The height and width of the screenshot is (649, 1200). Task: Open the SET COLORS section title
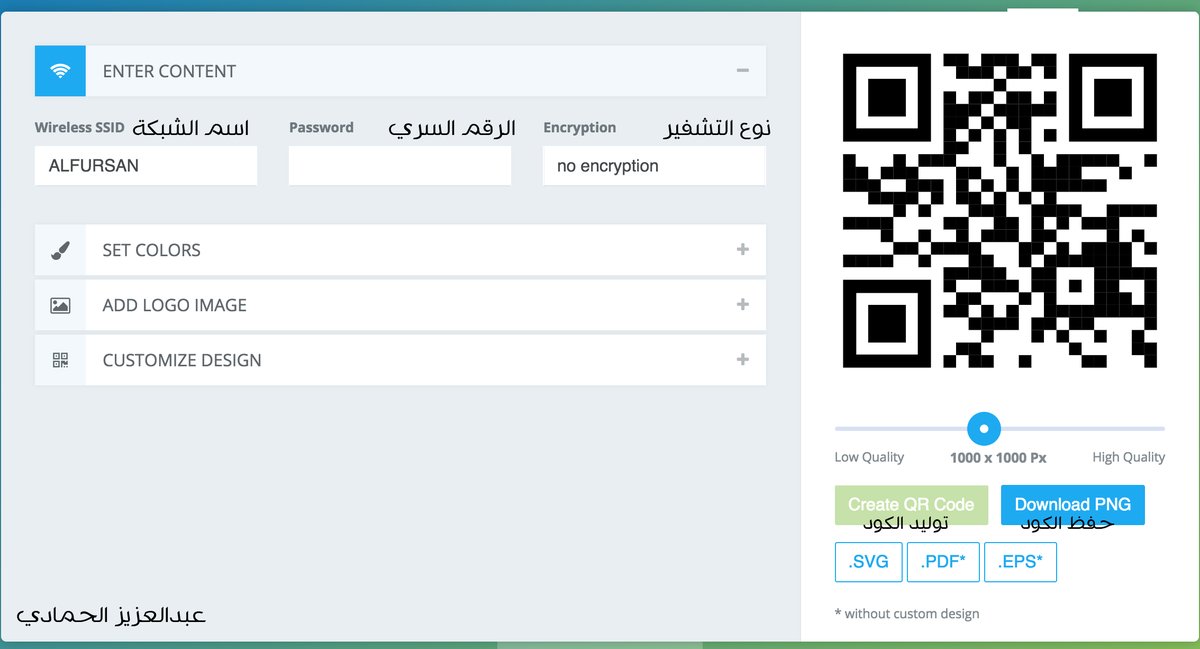coord(151,250)
